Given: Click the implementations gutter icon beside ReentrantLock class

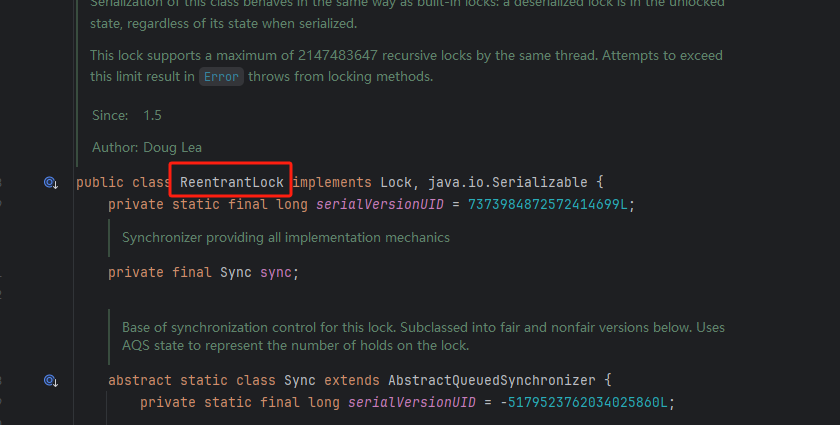Looking at the screenshot, I should [x=51, y=183].
